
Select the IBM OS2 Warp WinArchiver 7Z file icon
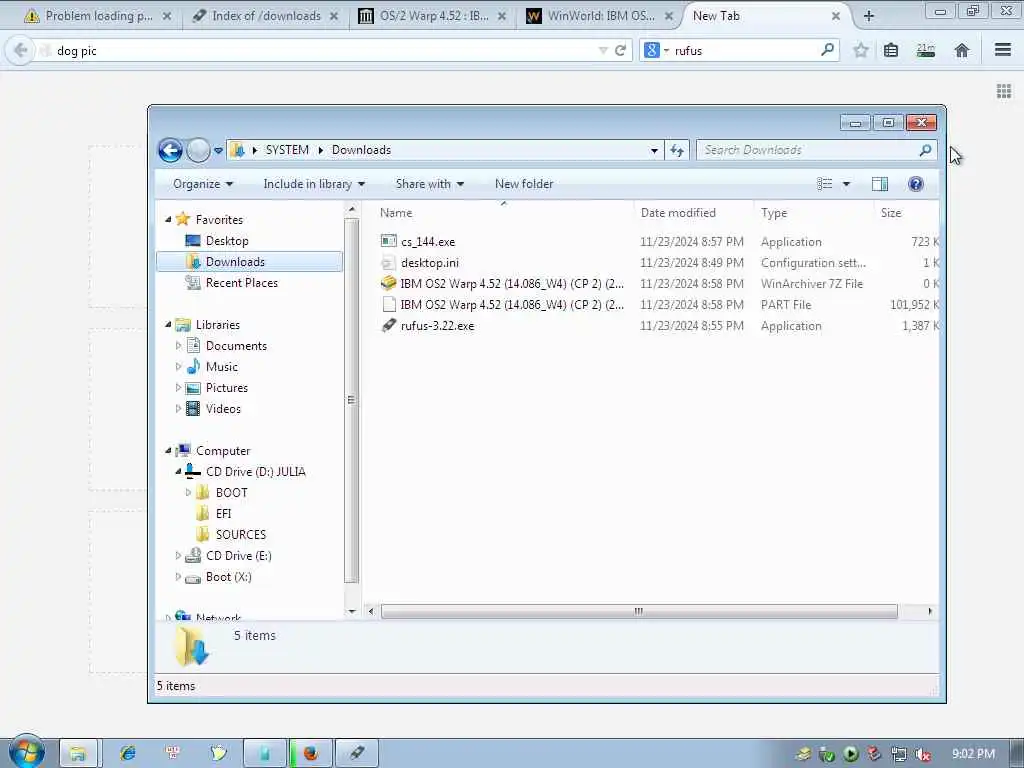coord(389,283)
